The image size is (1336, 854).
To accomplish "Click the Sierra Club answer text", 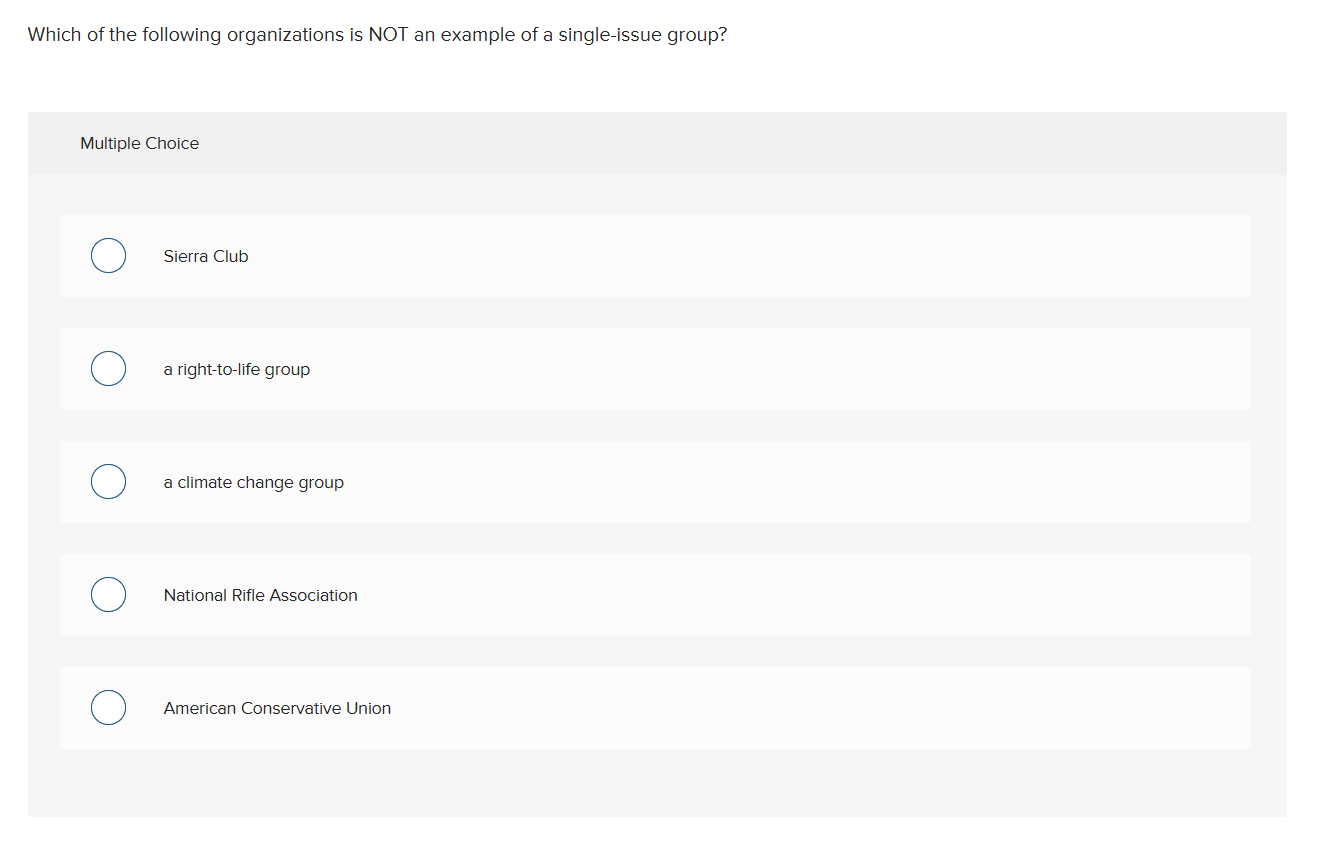I will coord(206,256).
